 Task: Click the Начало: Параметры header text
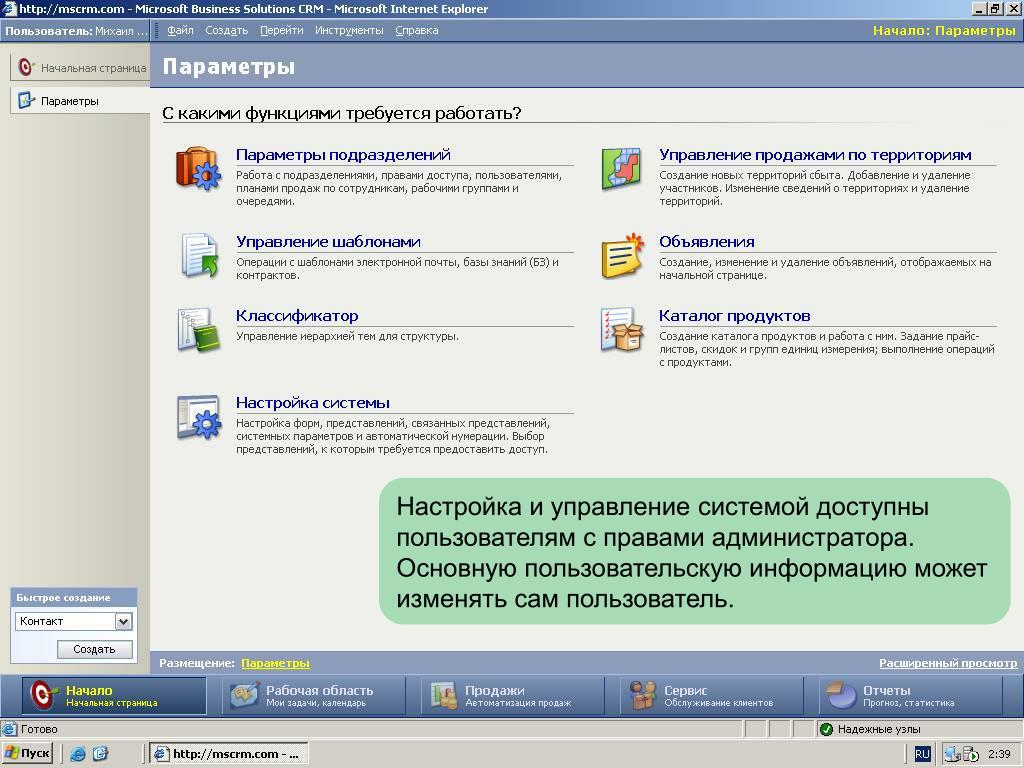pos(944,31)
